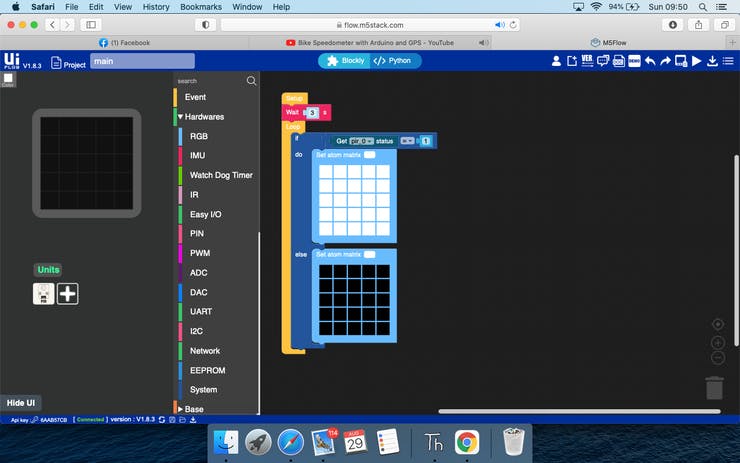Click the Hide UI button
The width and height of the screenshot is (740, 463).
tap(21, 402)
